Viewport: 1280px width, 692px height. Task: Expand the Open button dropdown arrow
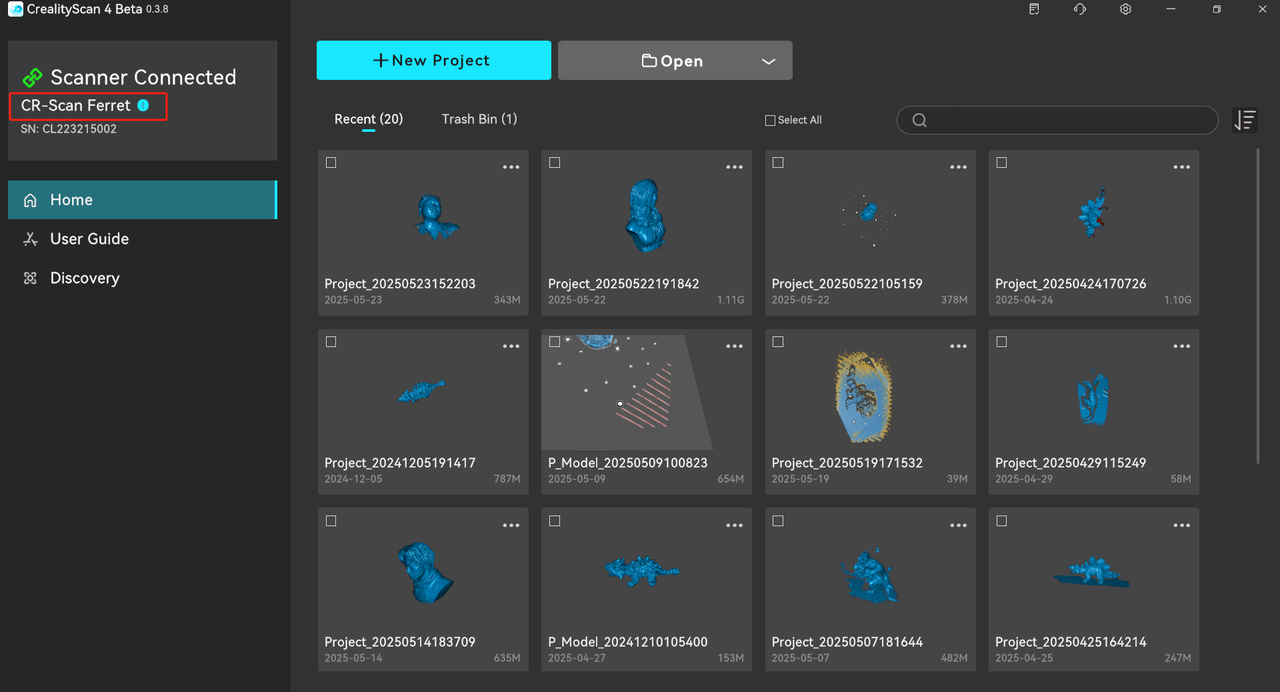click(x=768, y=61)
